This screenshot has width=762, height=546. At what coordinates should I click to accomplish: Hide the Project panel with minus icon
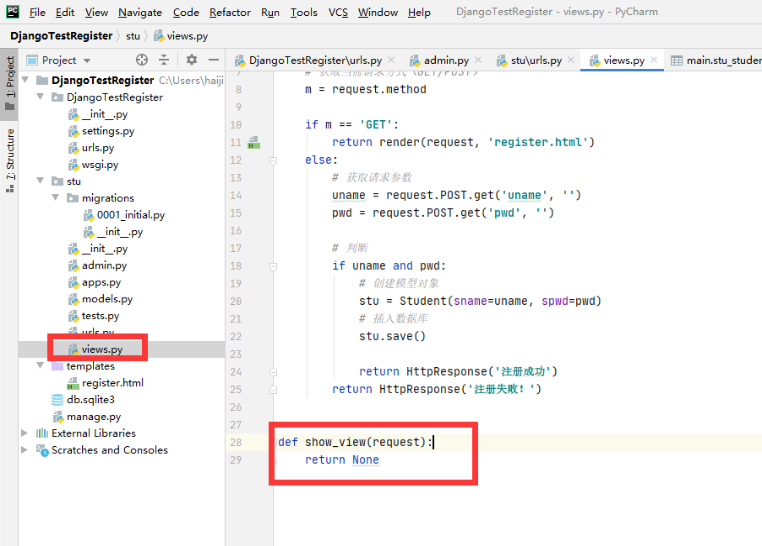pos(214,60)
